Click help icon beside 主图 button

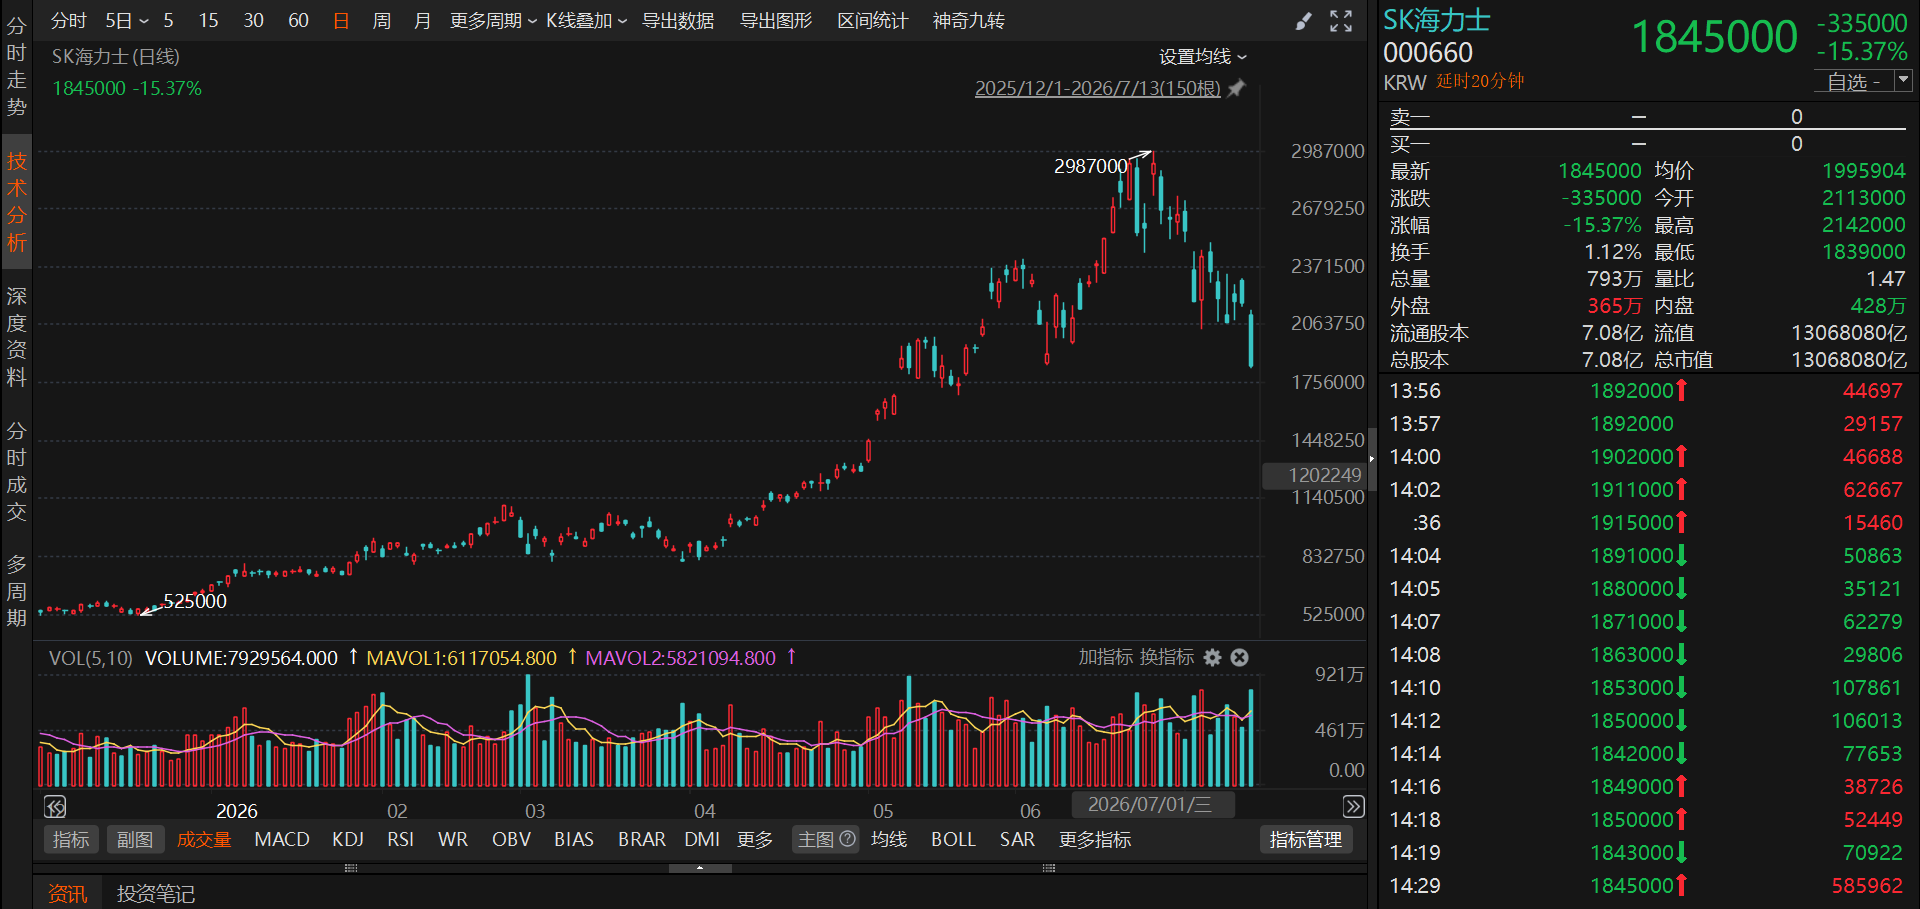click(x=847, y=839)
